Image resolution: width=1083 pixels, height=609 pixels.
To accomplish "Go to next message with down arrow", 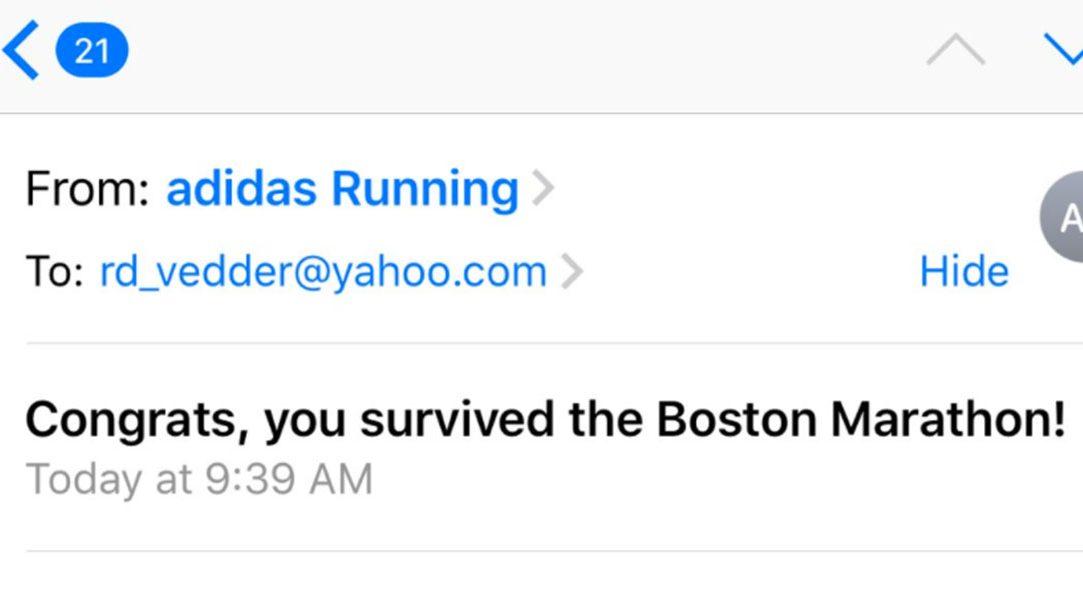I will (x=1064, y=48).
